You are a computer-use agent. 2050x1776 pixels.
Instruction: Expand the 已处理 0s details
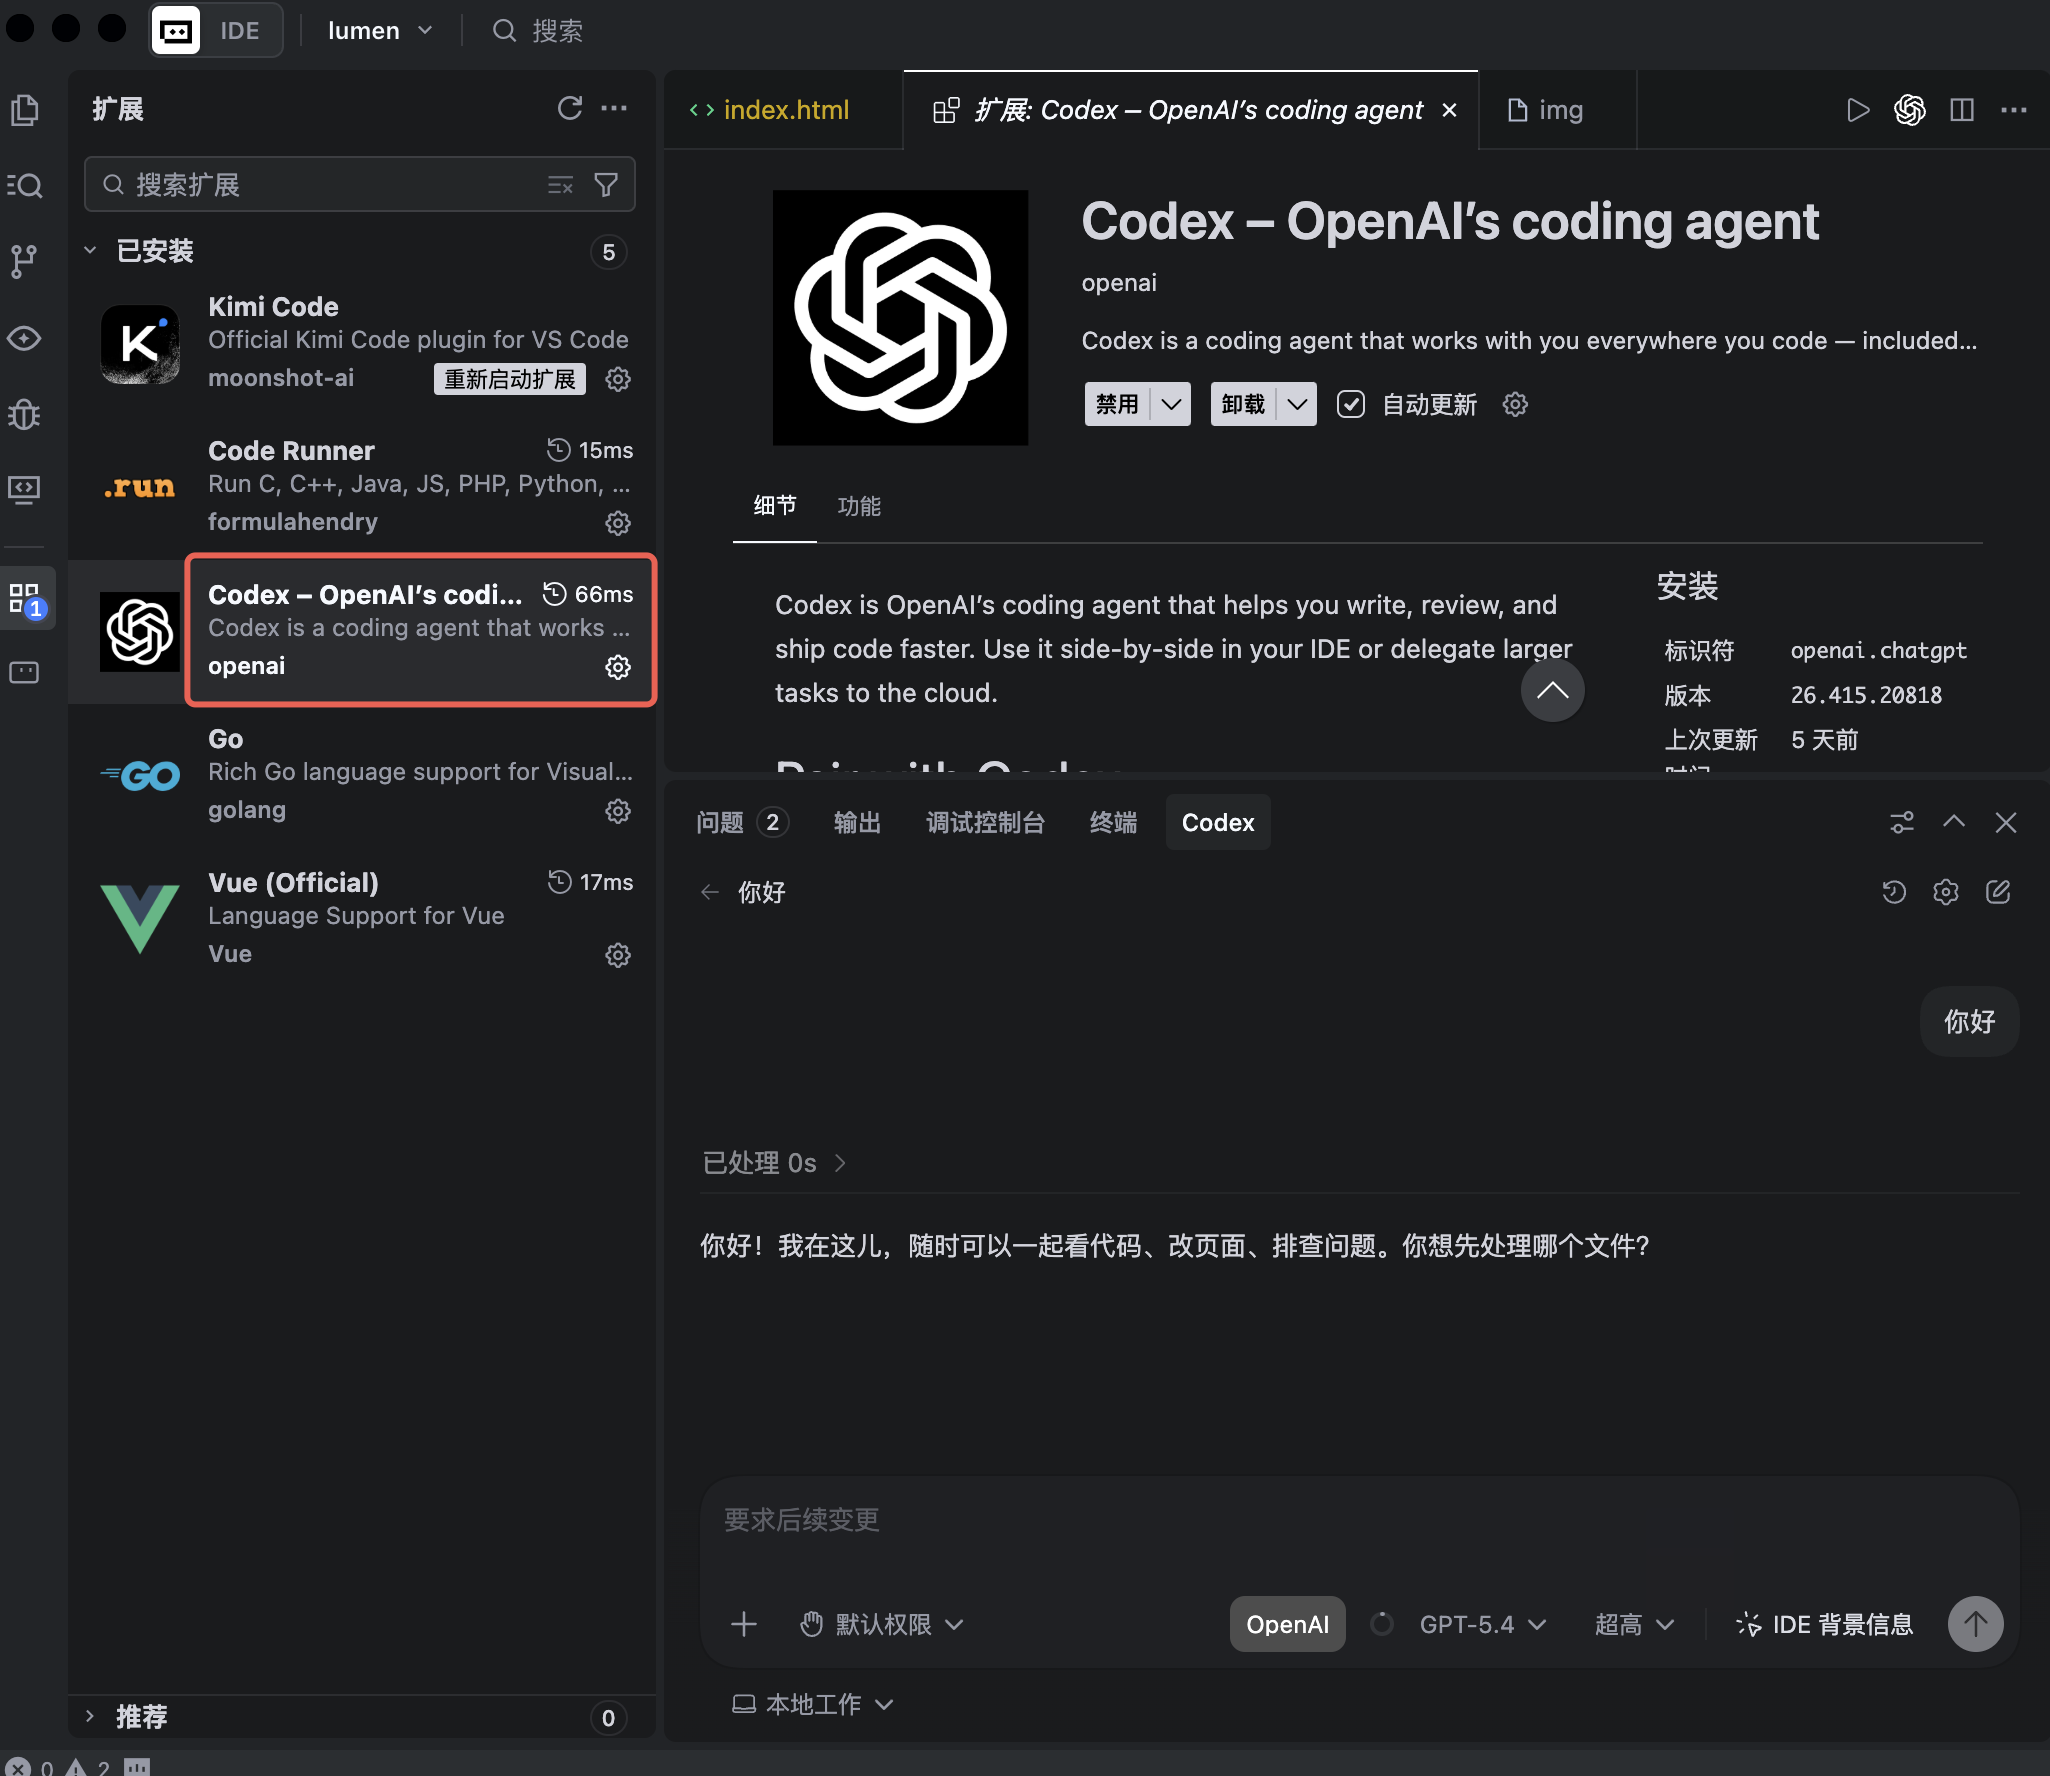tap(774, 1163)
